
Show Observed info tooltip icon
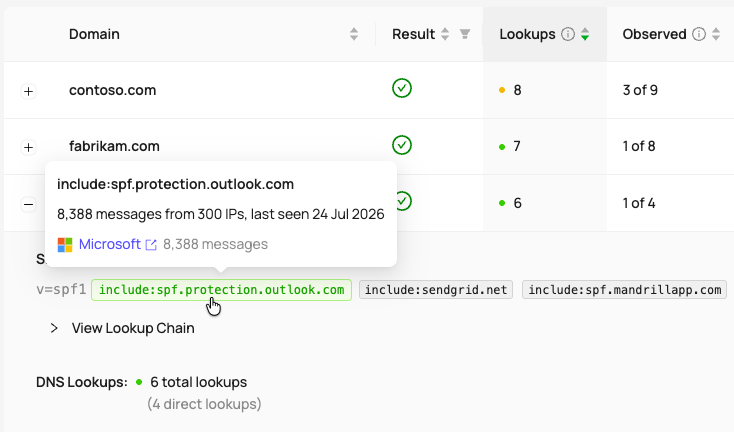click(x=699, y=34)
